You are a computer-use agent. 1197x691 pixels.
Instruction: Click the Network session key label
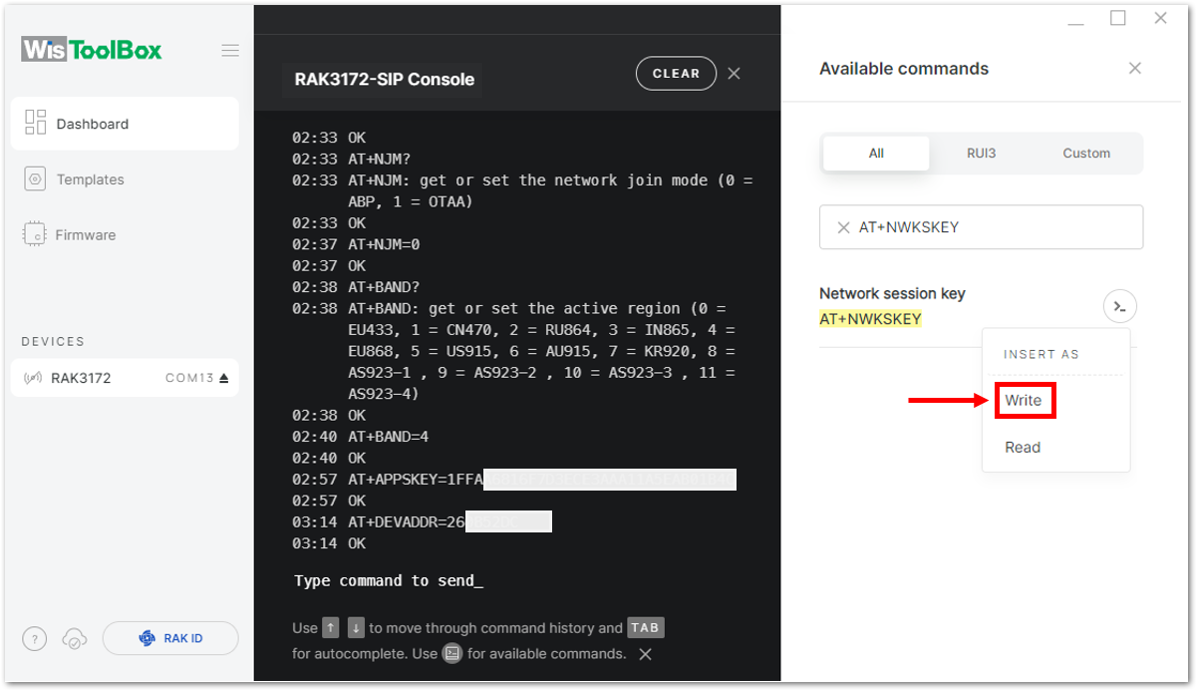pyautogui.click(x=892, y=293)
